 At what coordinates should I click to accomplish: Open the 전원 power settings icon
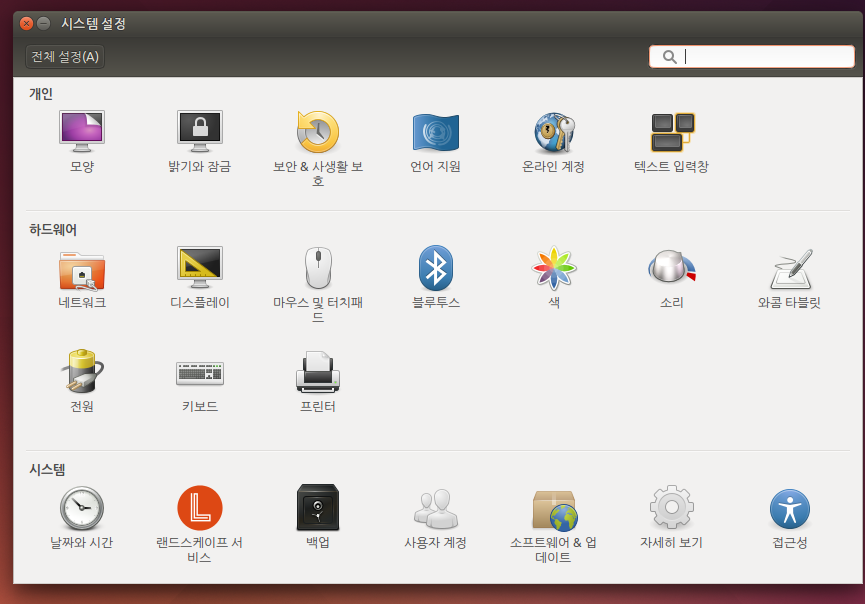82,371
